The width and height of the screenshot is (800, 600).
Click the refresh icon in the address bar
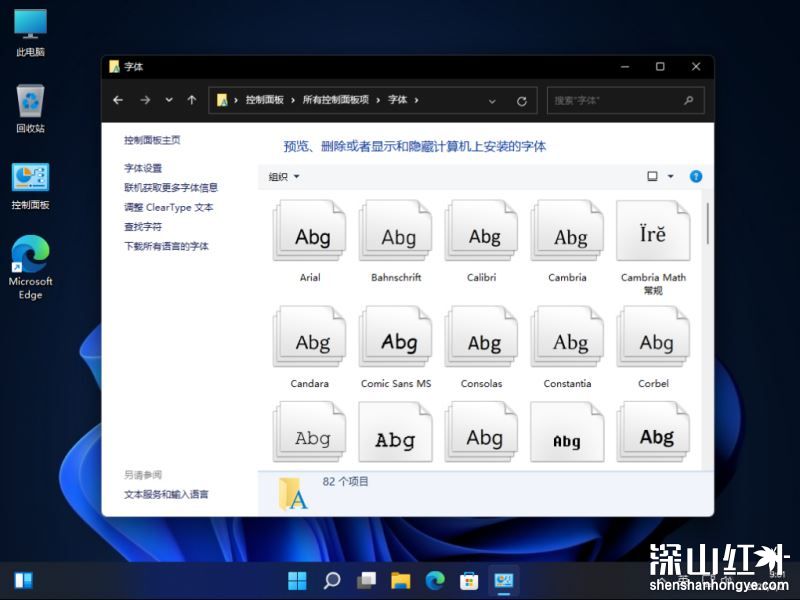522,100
